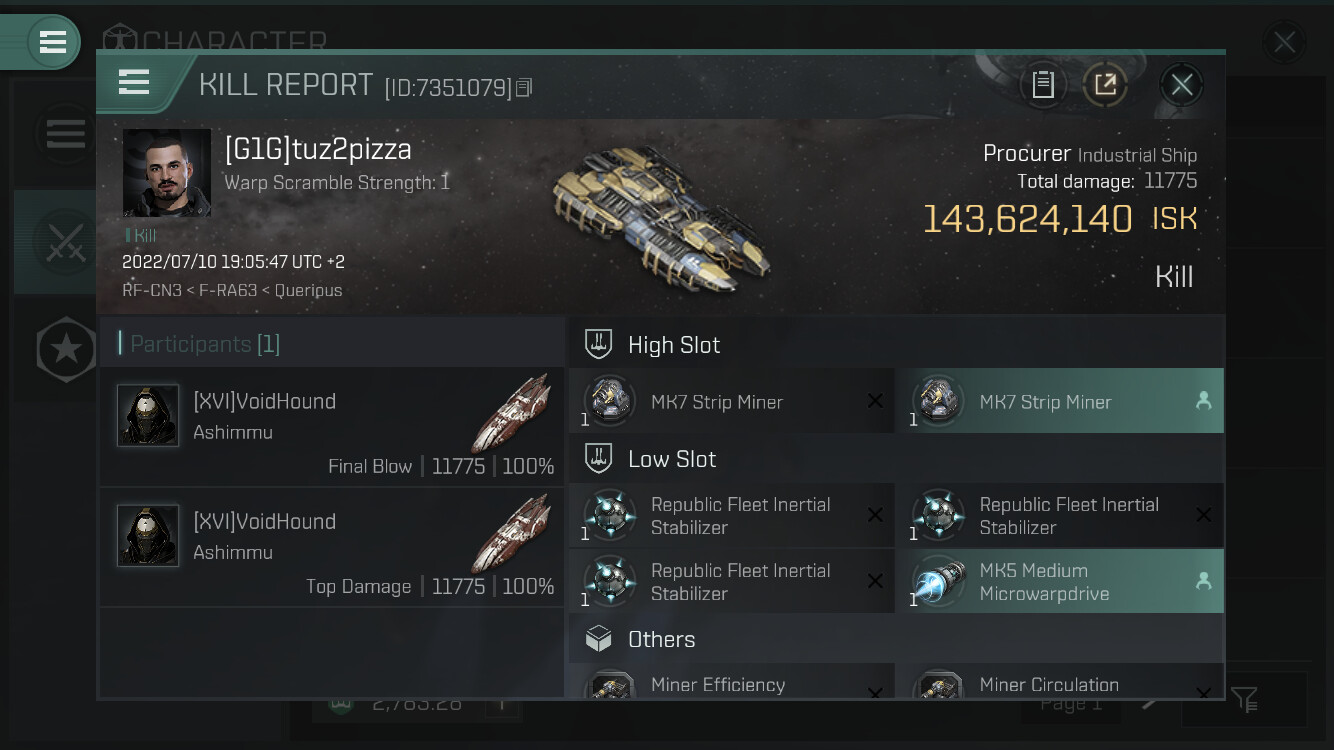The height and width of the screenshot is (750, 1334).
Task: Open tuz2pizza's character portrait
Action: click(167, 172)
